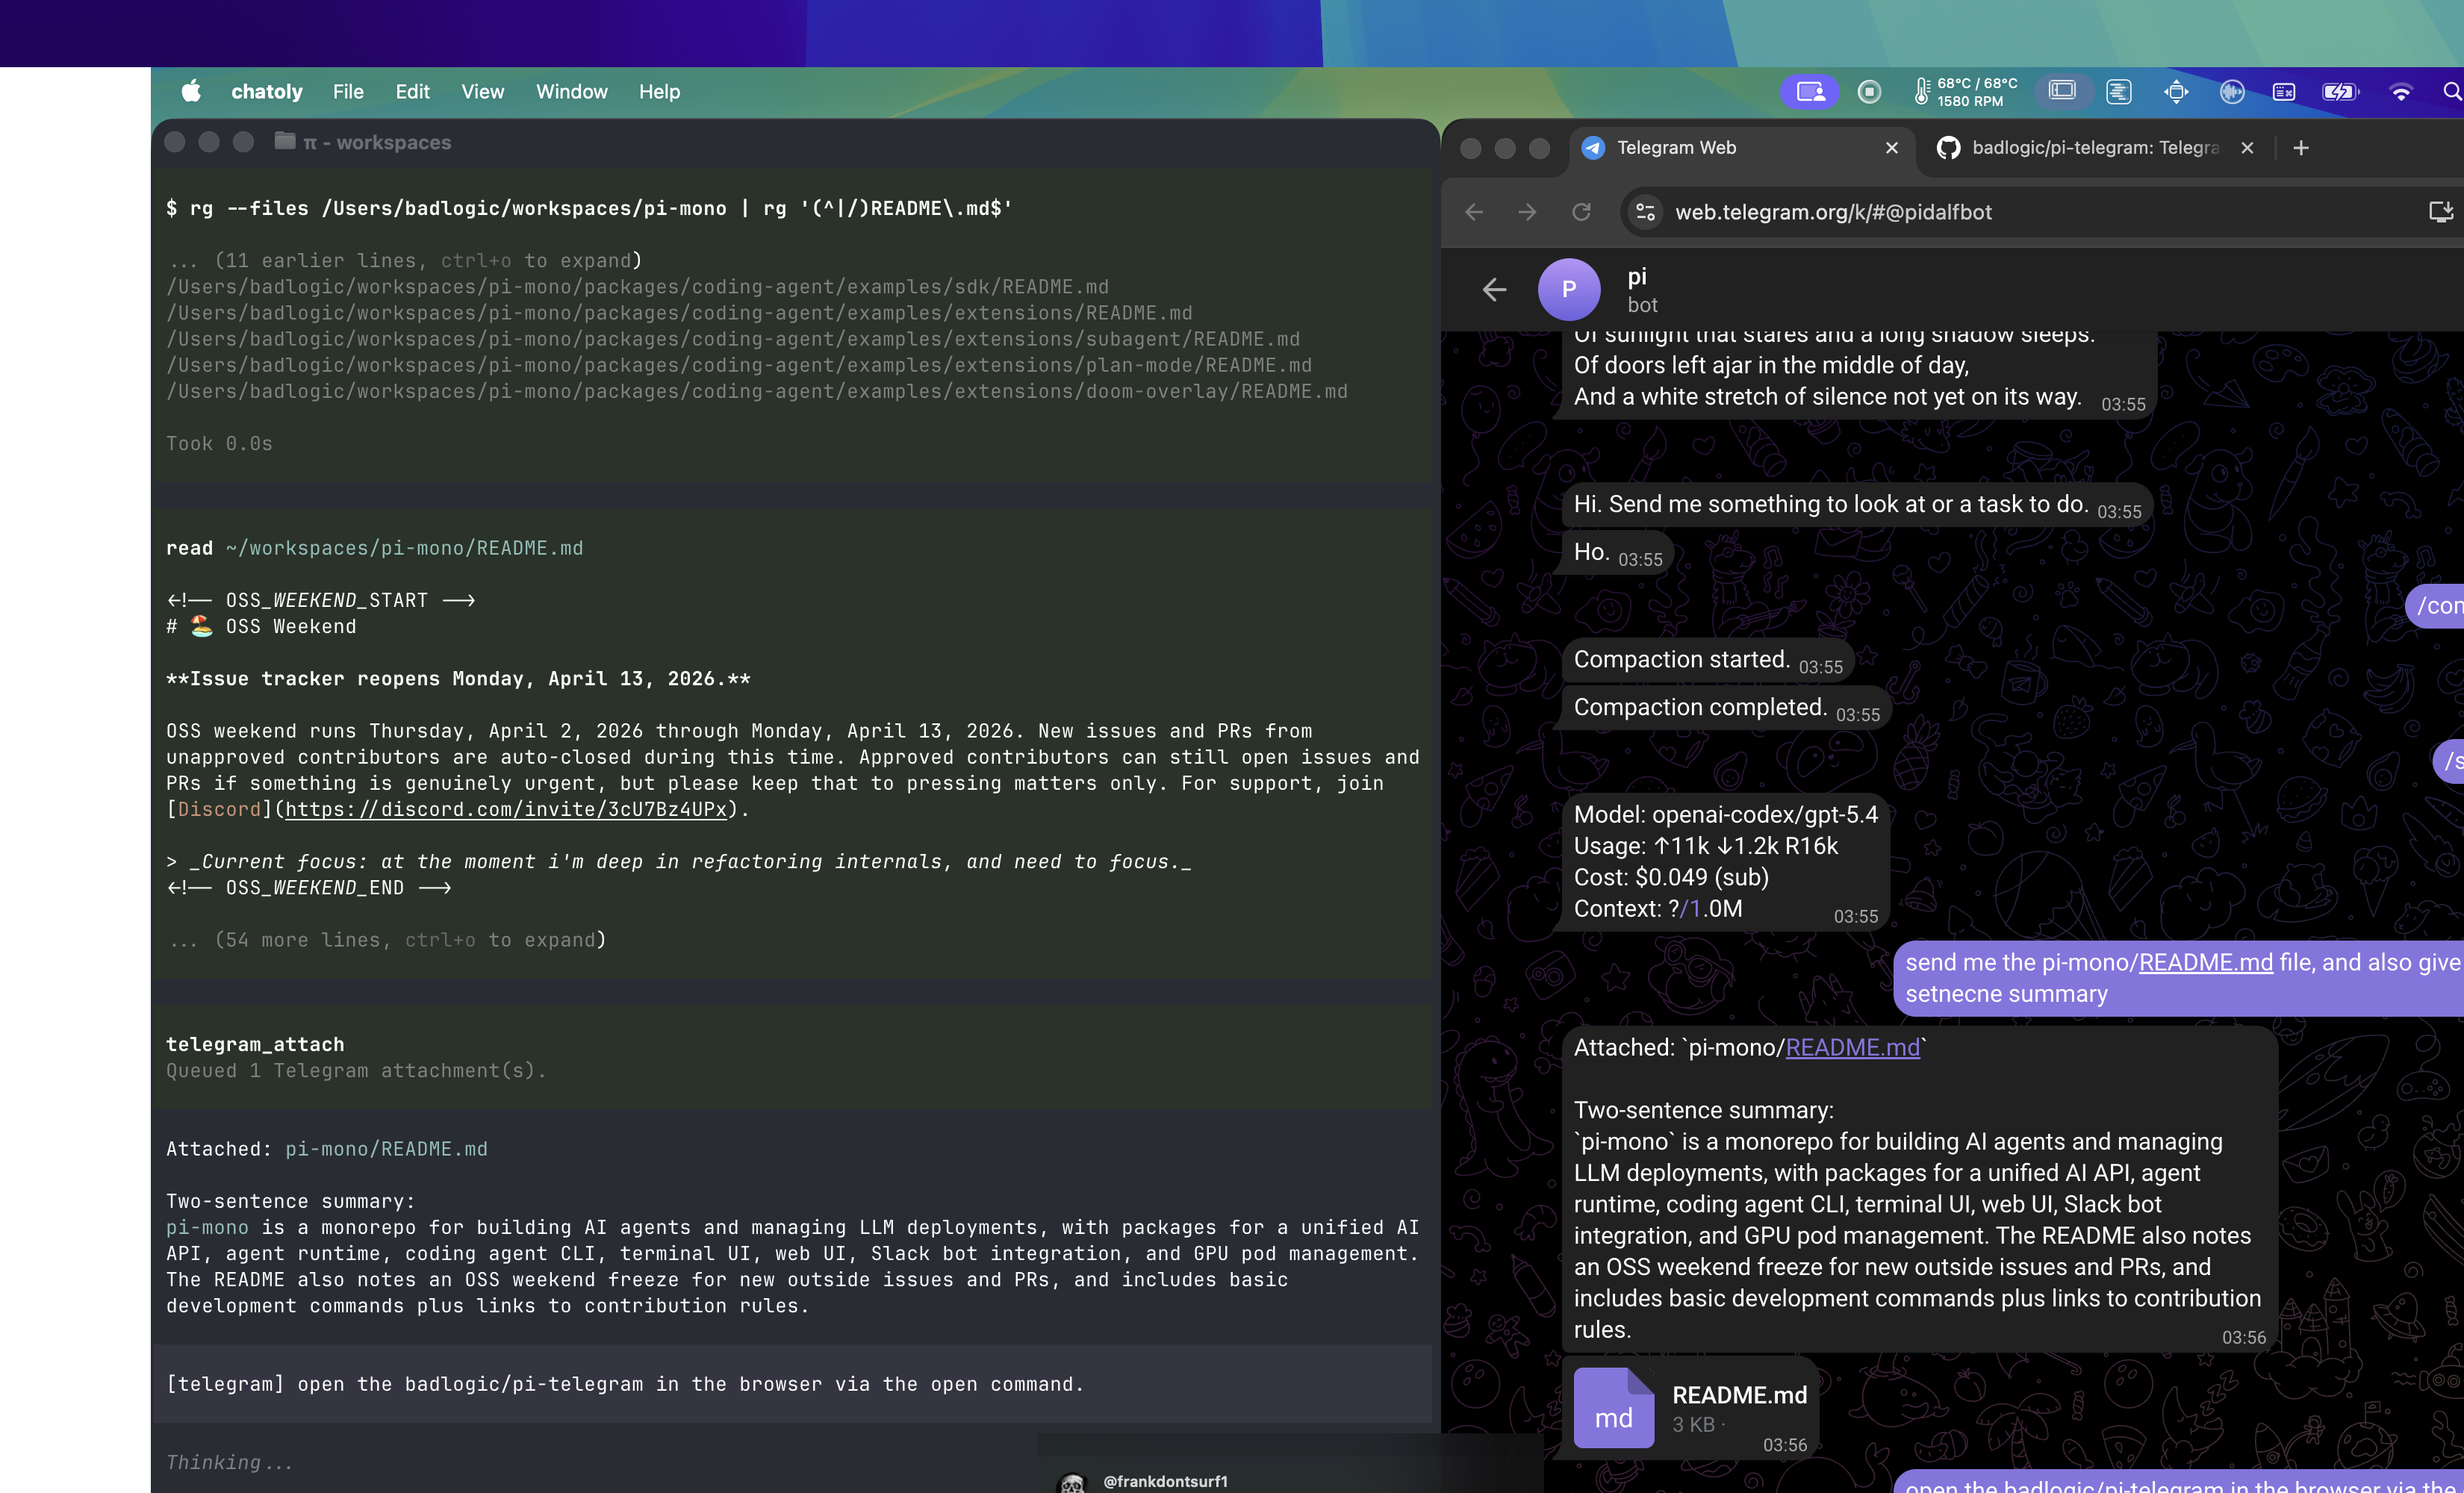Screen dimensions: 2464x1493
Task: Open the View menu
Action: 482,92
